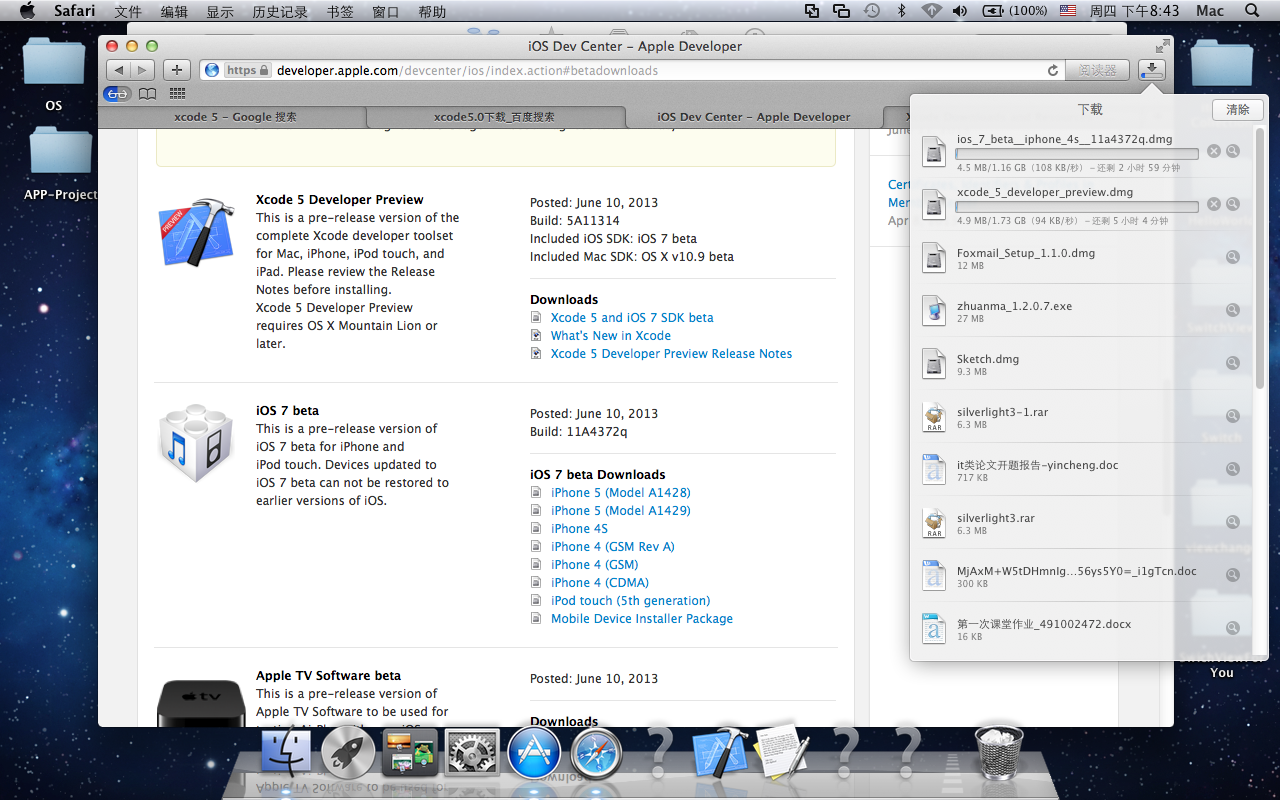Download iOS 7 beta for iPhone 4S

[579, 529]
